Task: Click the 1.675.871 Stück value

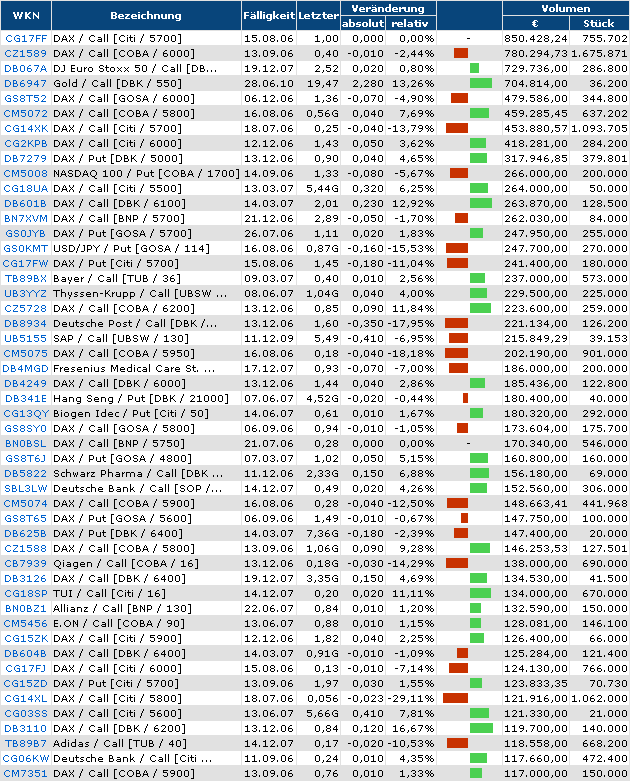Action: [599, 53]
